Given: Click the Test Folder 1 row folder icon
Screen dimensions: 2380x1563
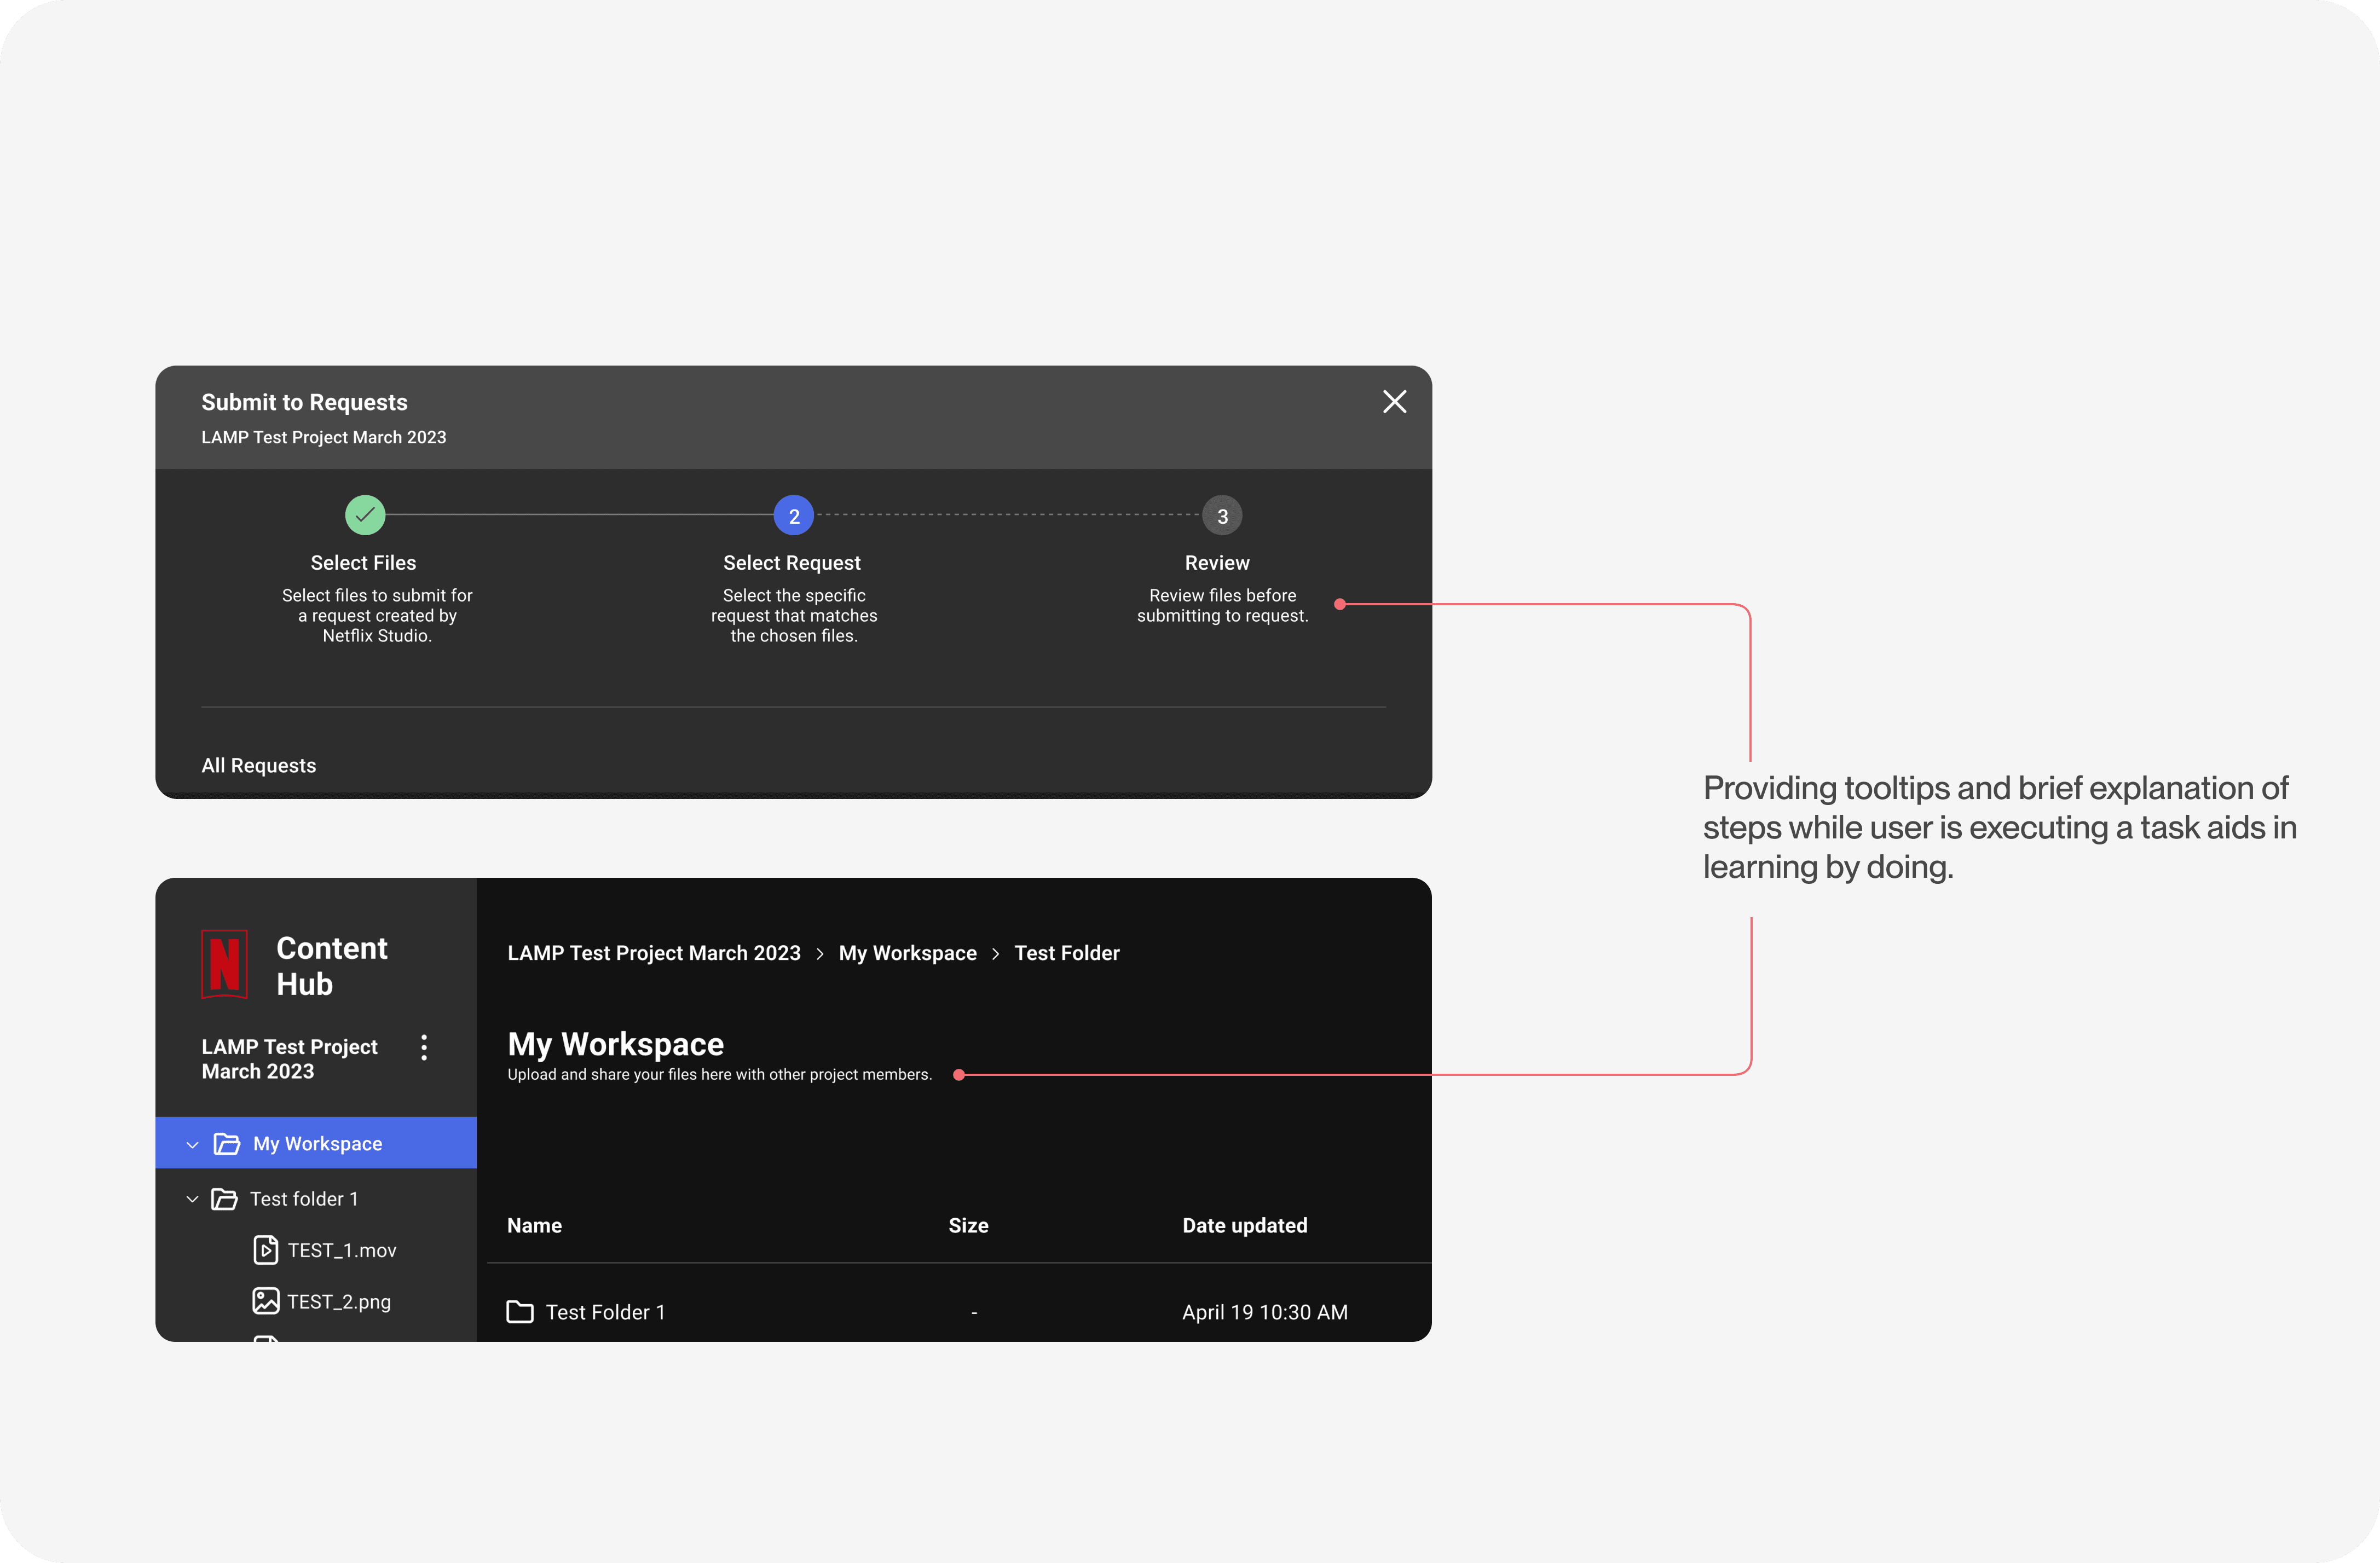Looking at the screenshot, I should tap(520, 1312).
